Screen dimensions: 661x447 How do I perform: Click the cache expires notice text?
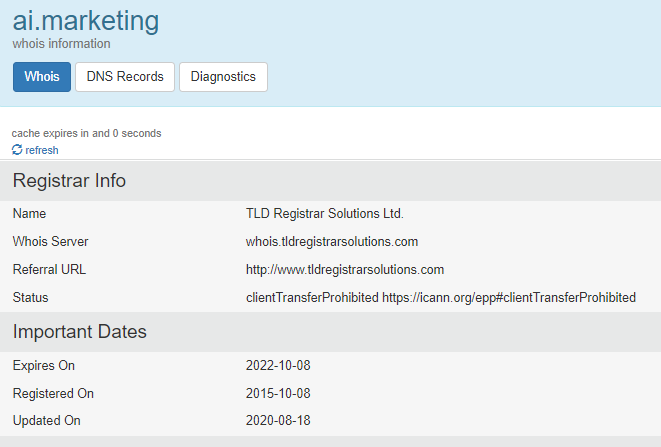click(86, 133)
